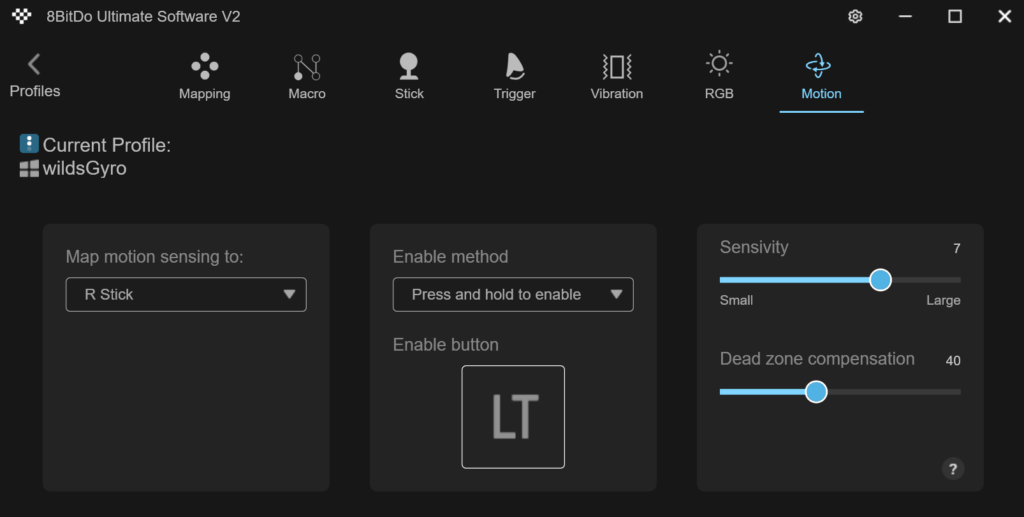Image resolution: width=1024 pixels, height=517 pixels.
Task: Click the Motion gyro icon
Action: 818,66
